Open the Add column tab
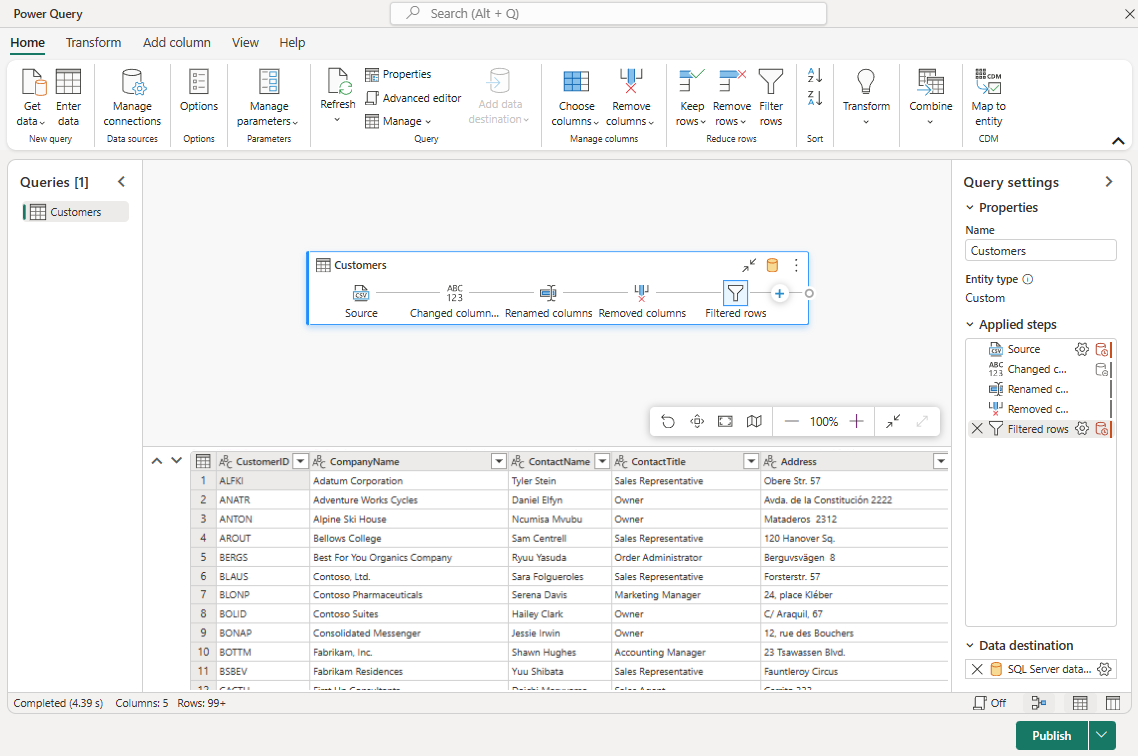This screenshot has width=1138, height=756. [x=176, y=43]
